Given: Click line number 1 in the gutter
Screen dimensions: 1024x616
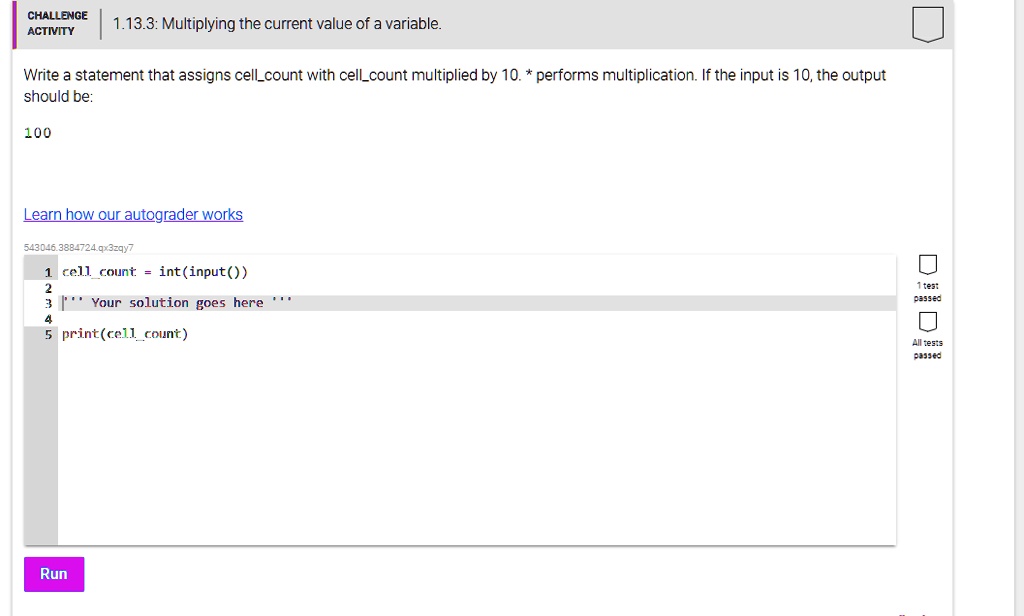Looking at the screenshot, I should (47, 271).
